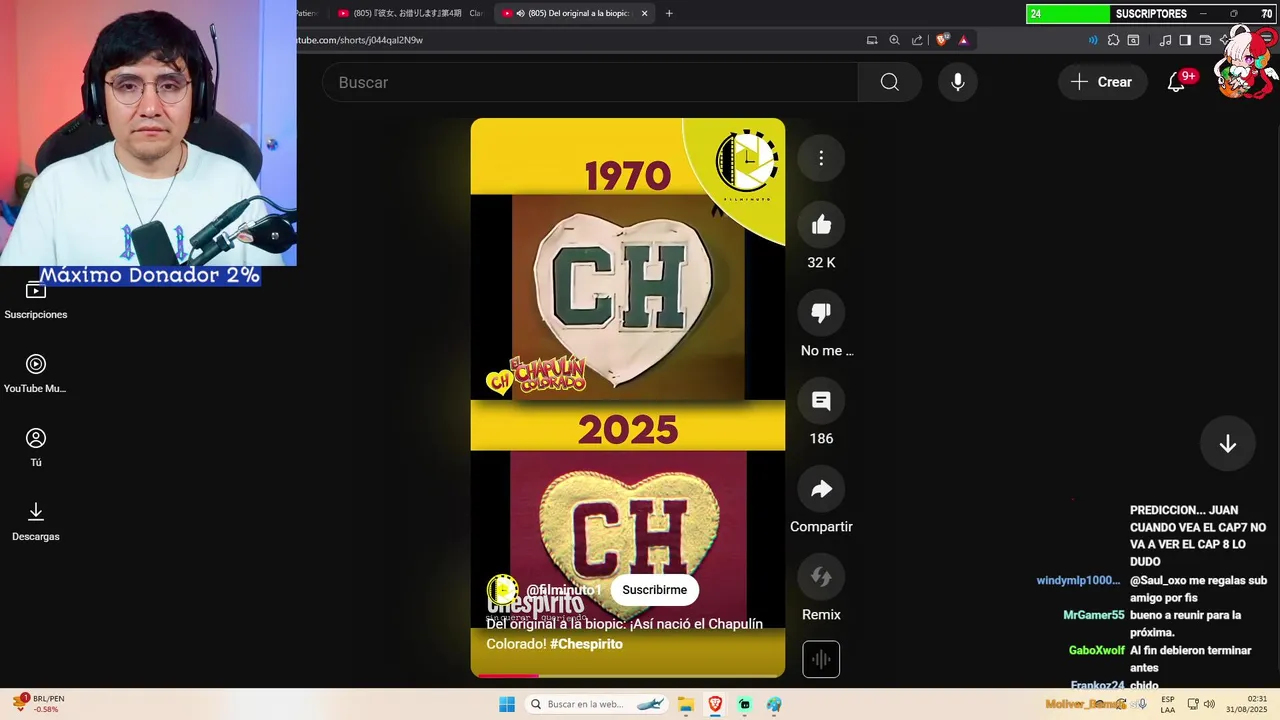Open a new browser tab with plus
This screenshot has height=720, width=1280.
(669, 13)
